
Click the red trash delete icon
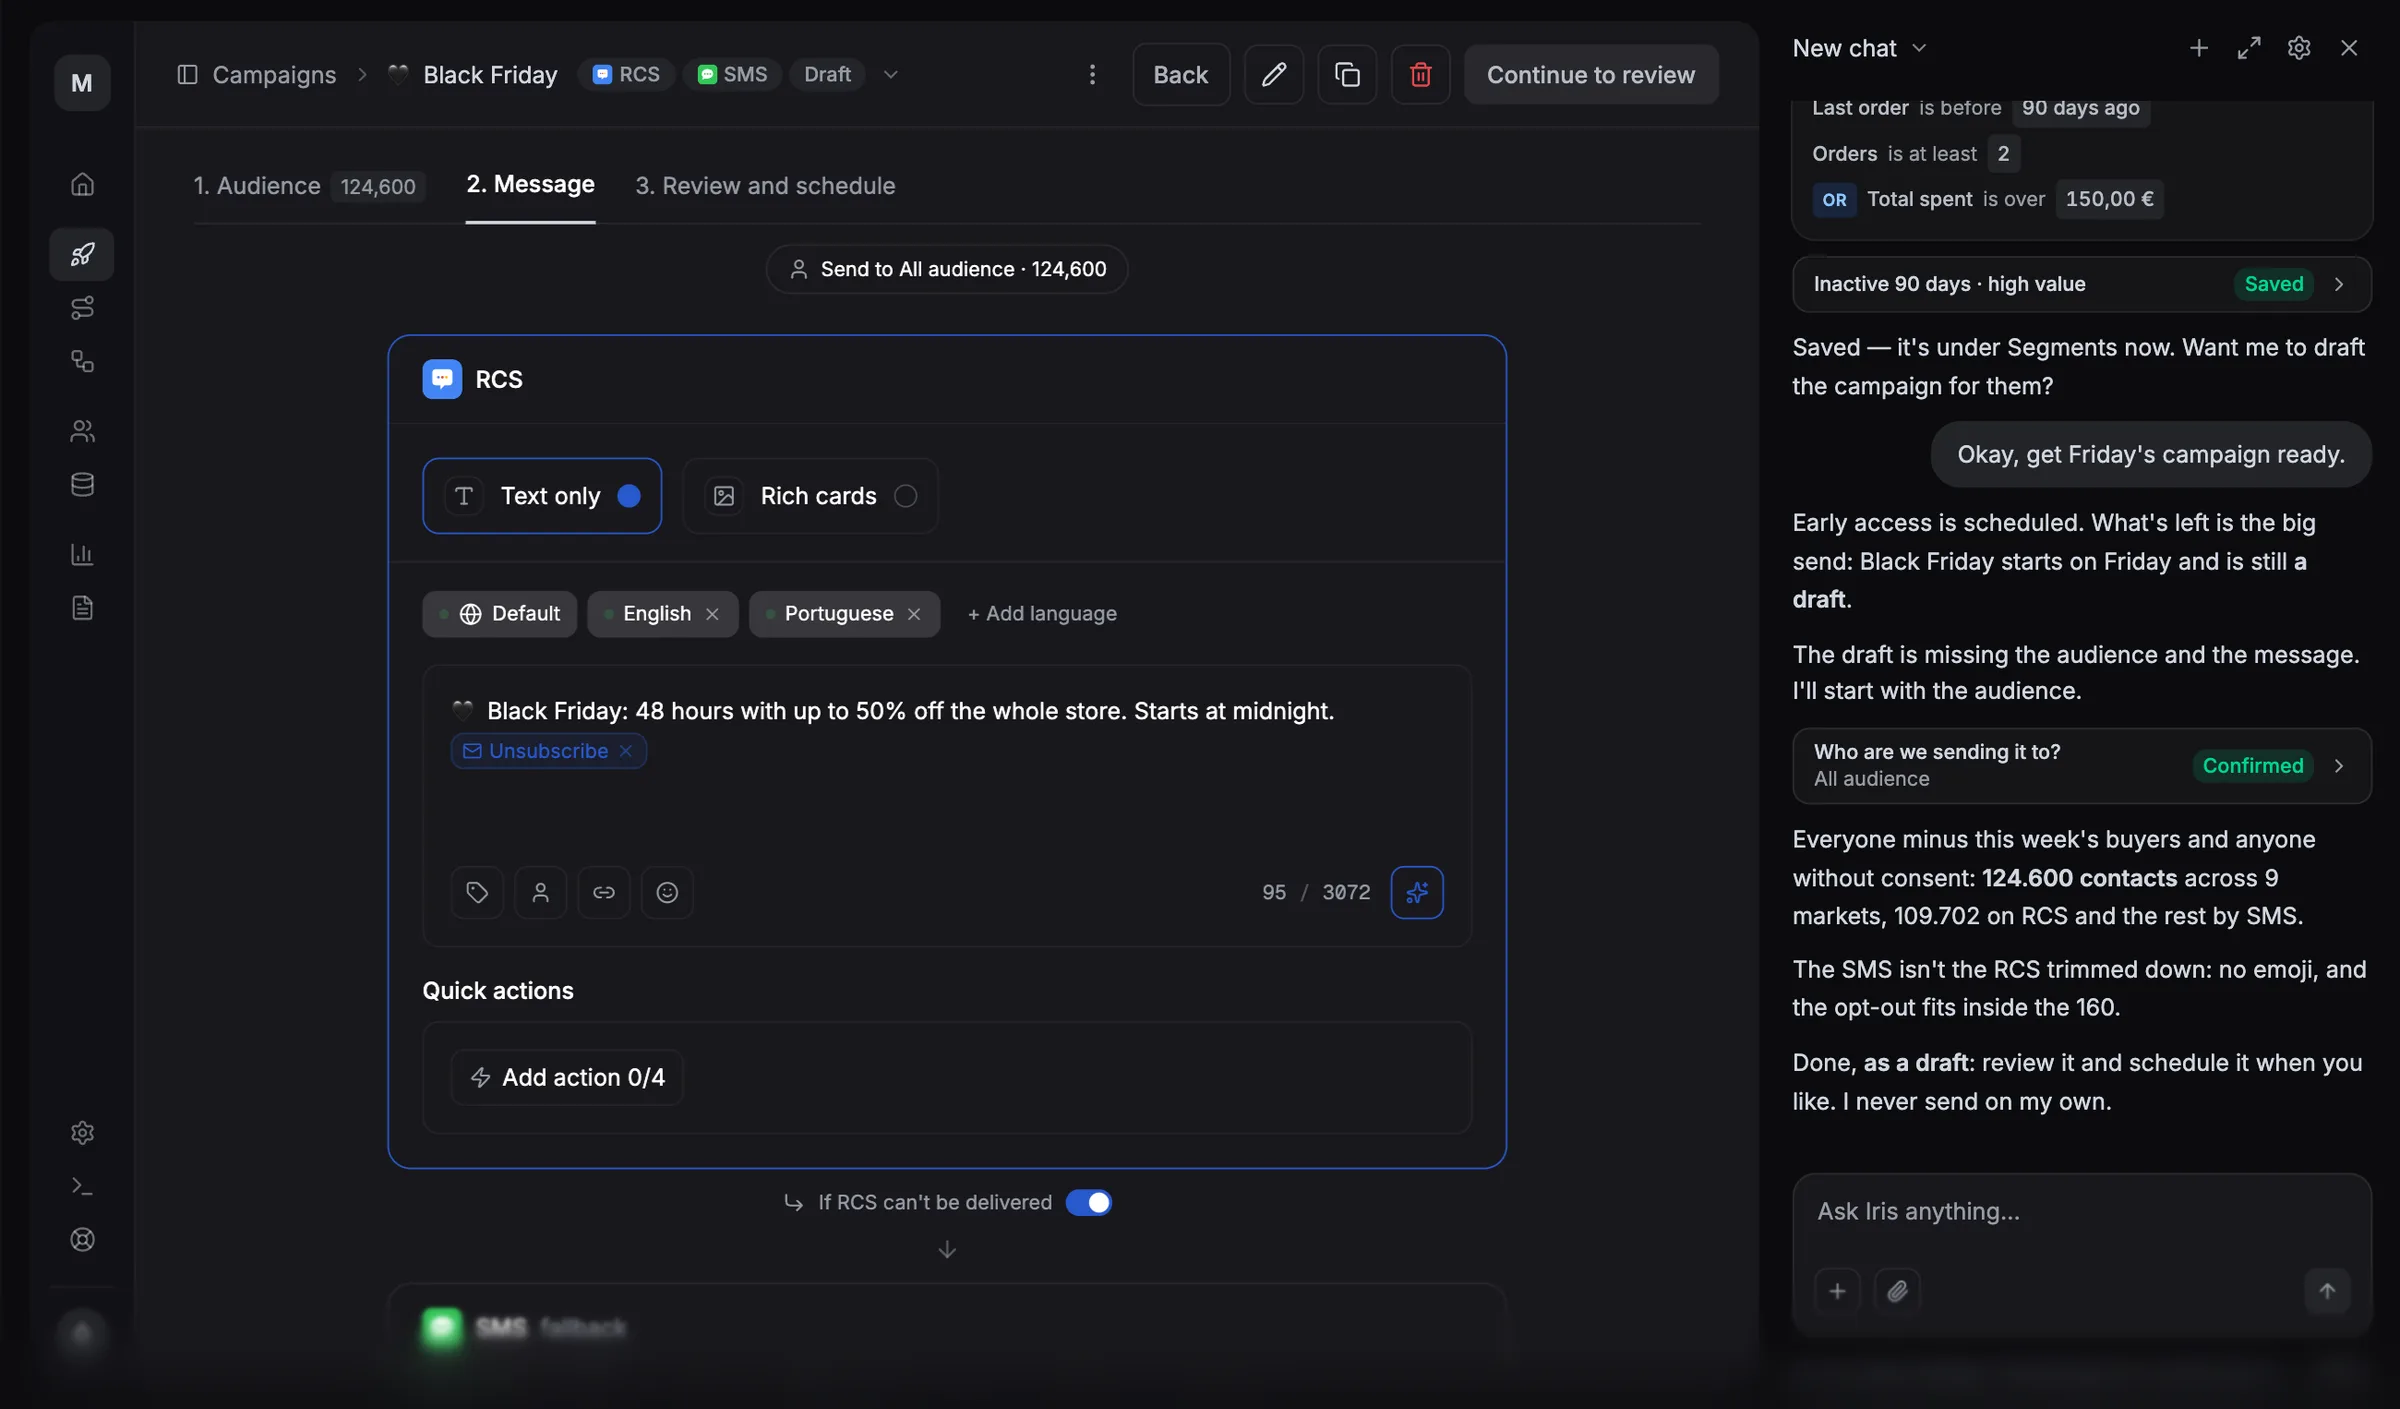tap(1420, 74)
